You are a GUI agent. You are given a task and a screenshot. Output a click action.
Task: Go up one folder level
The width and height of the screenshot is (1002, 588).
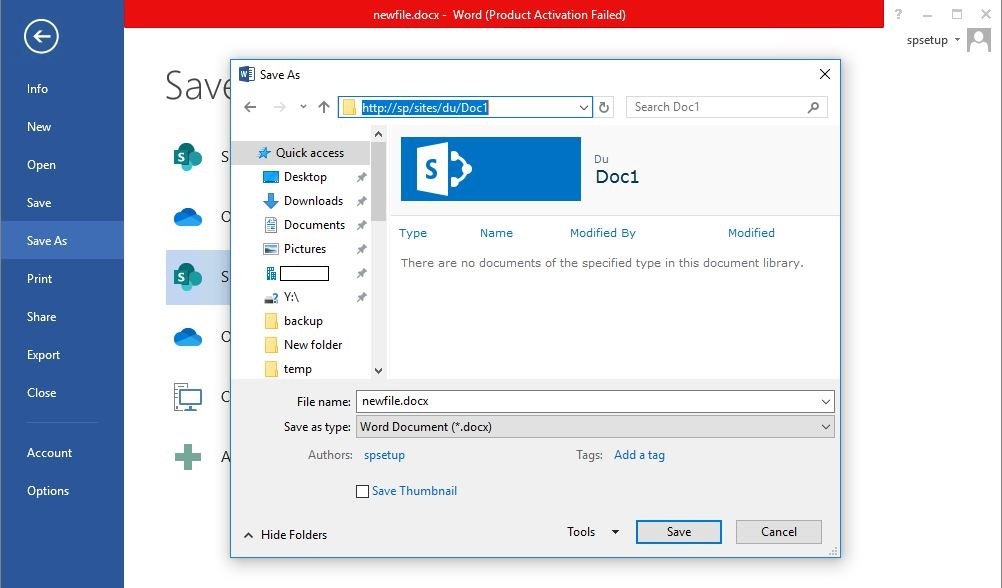[x=324, y=107]
